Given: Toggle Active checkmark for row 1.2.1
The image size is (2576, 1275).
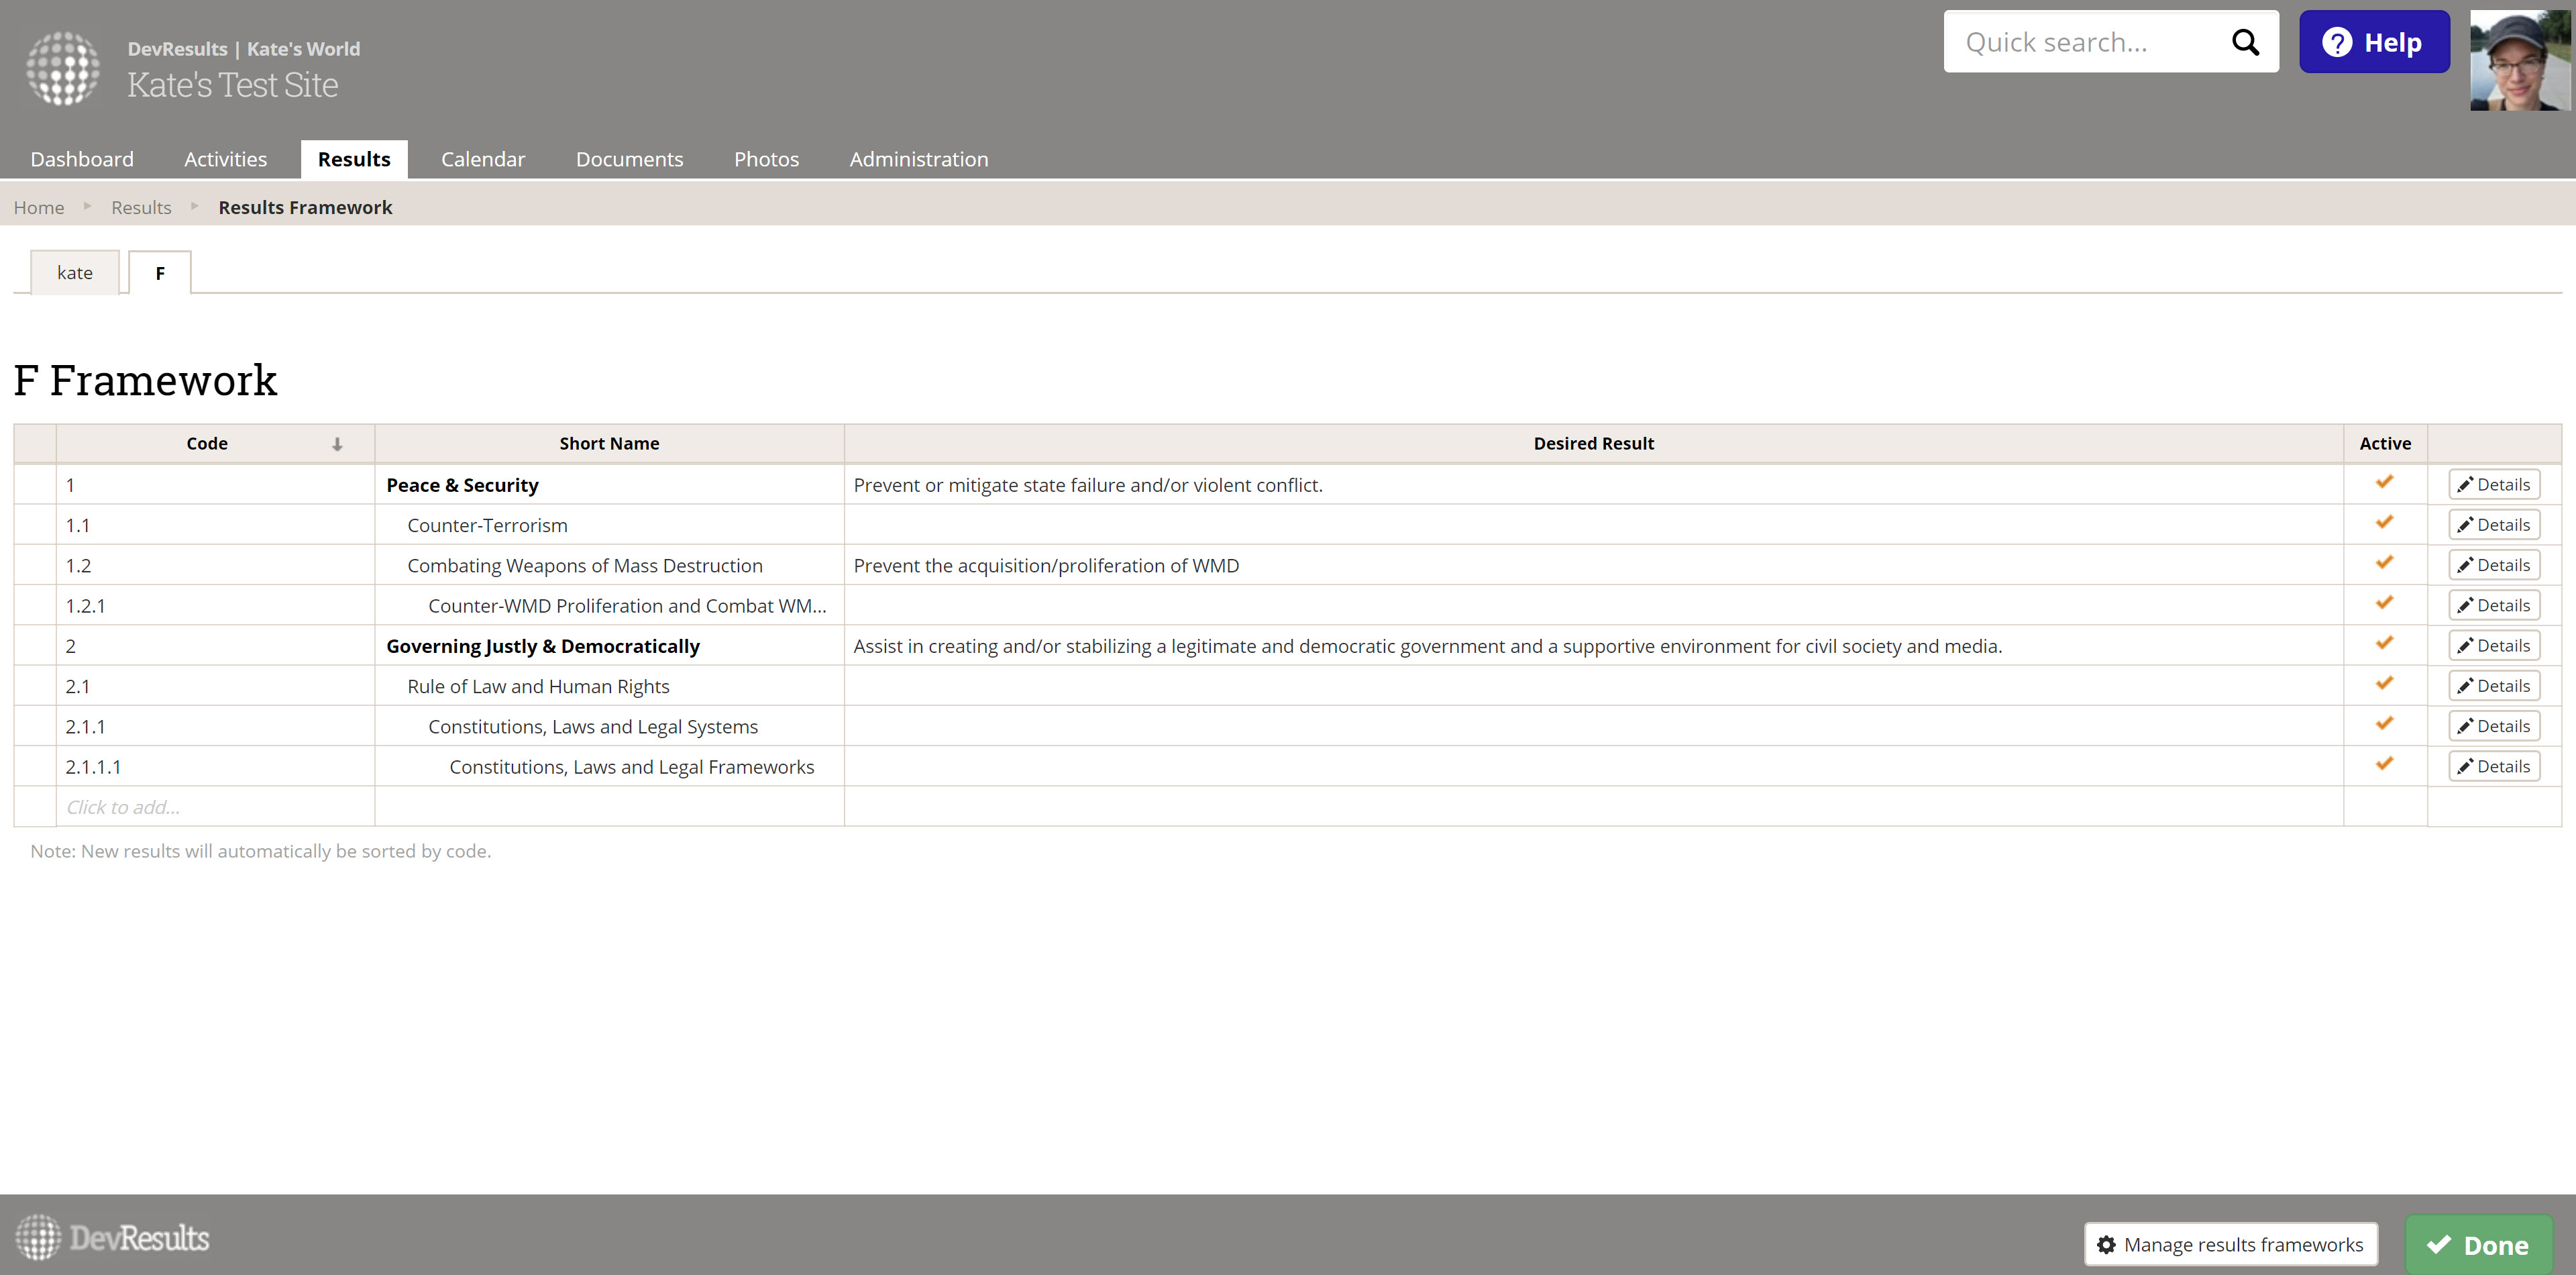Looking at the screenshot, I should [2384, 603].
